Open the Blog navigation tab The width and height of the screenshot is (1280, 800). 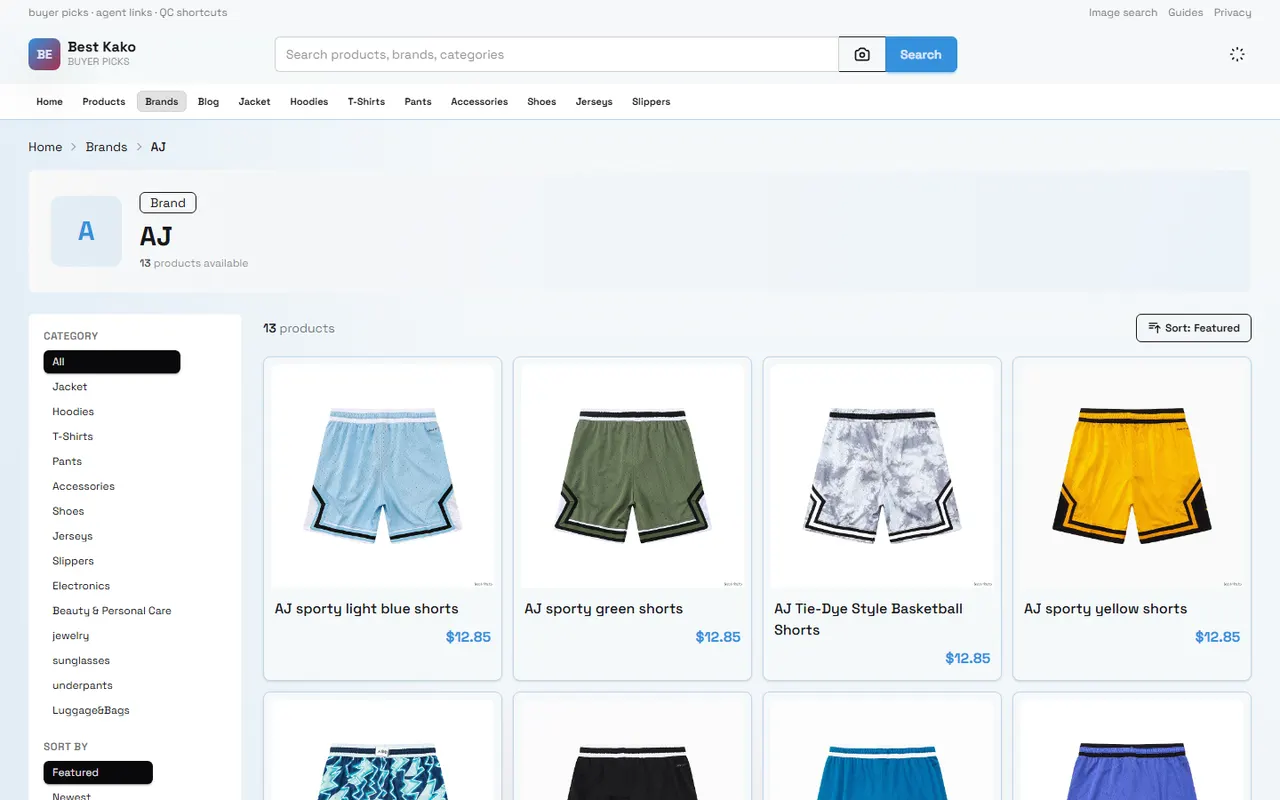click(209, 102)
